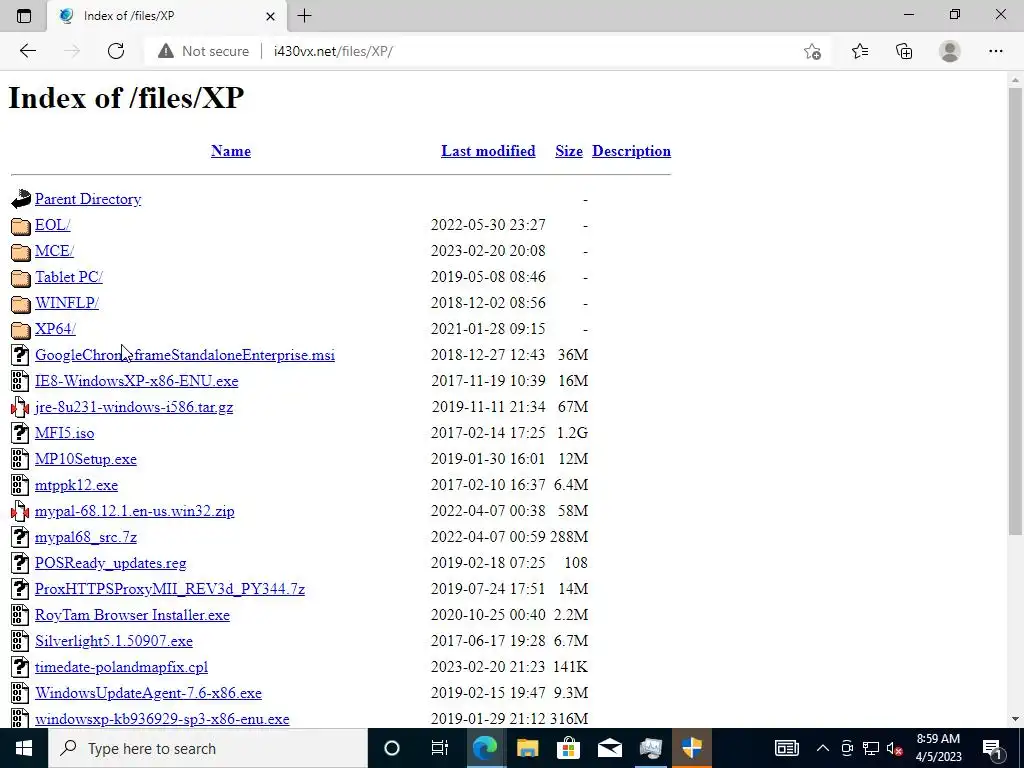Open the Mail app from taskbar

click(609, 748)
